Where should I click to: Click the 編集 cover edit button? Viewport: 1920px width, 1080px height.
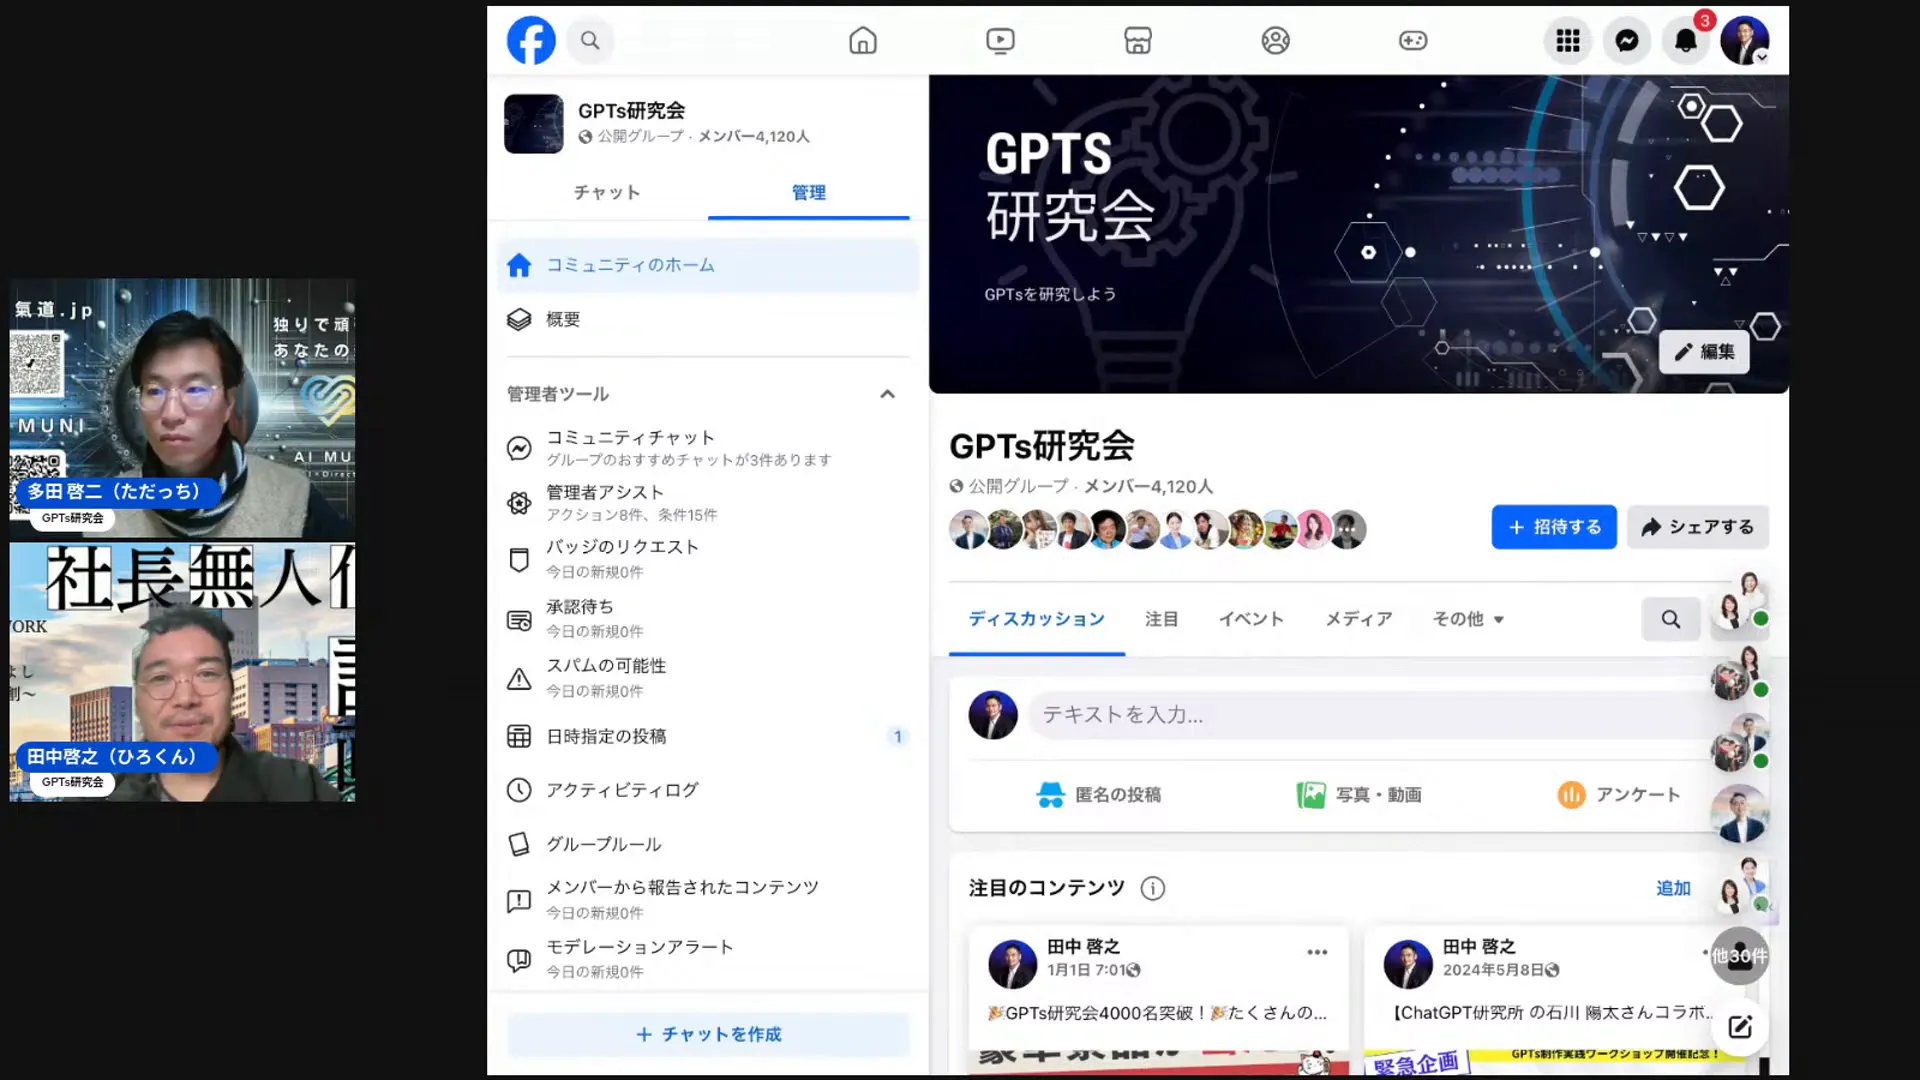[x=1704, y=352]
